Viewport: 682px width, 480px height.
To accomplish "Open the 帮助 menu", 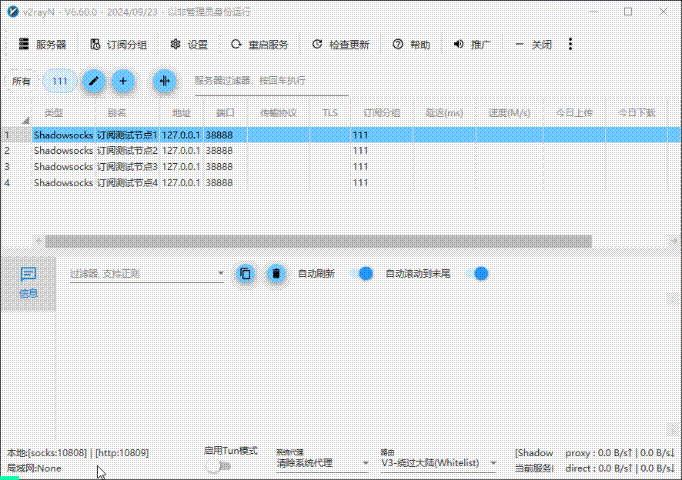I will [x=411, y=44].
